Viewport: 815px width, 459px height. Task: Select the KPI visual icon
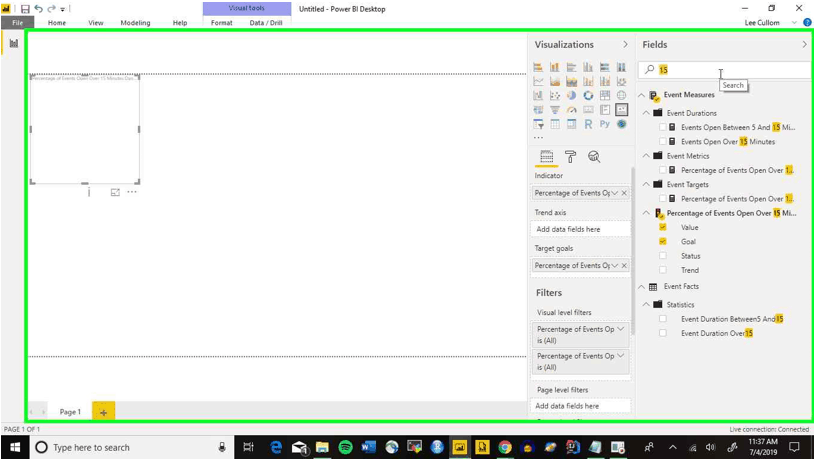621,110
